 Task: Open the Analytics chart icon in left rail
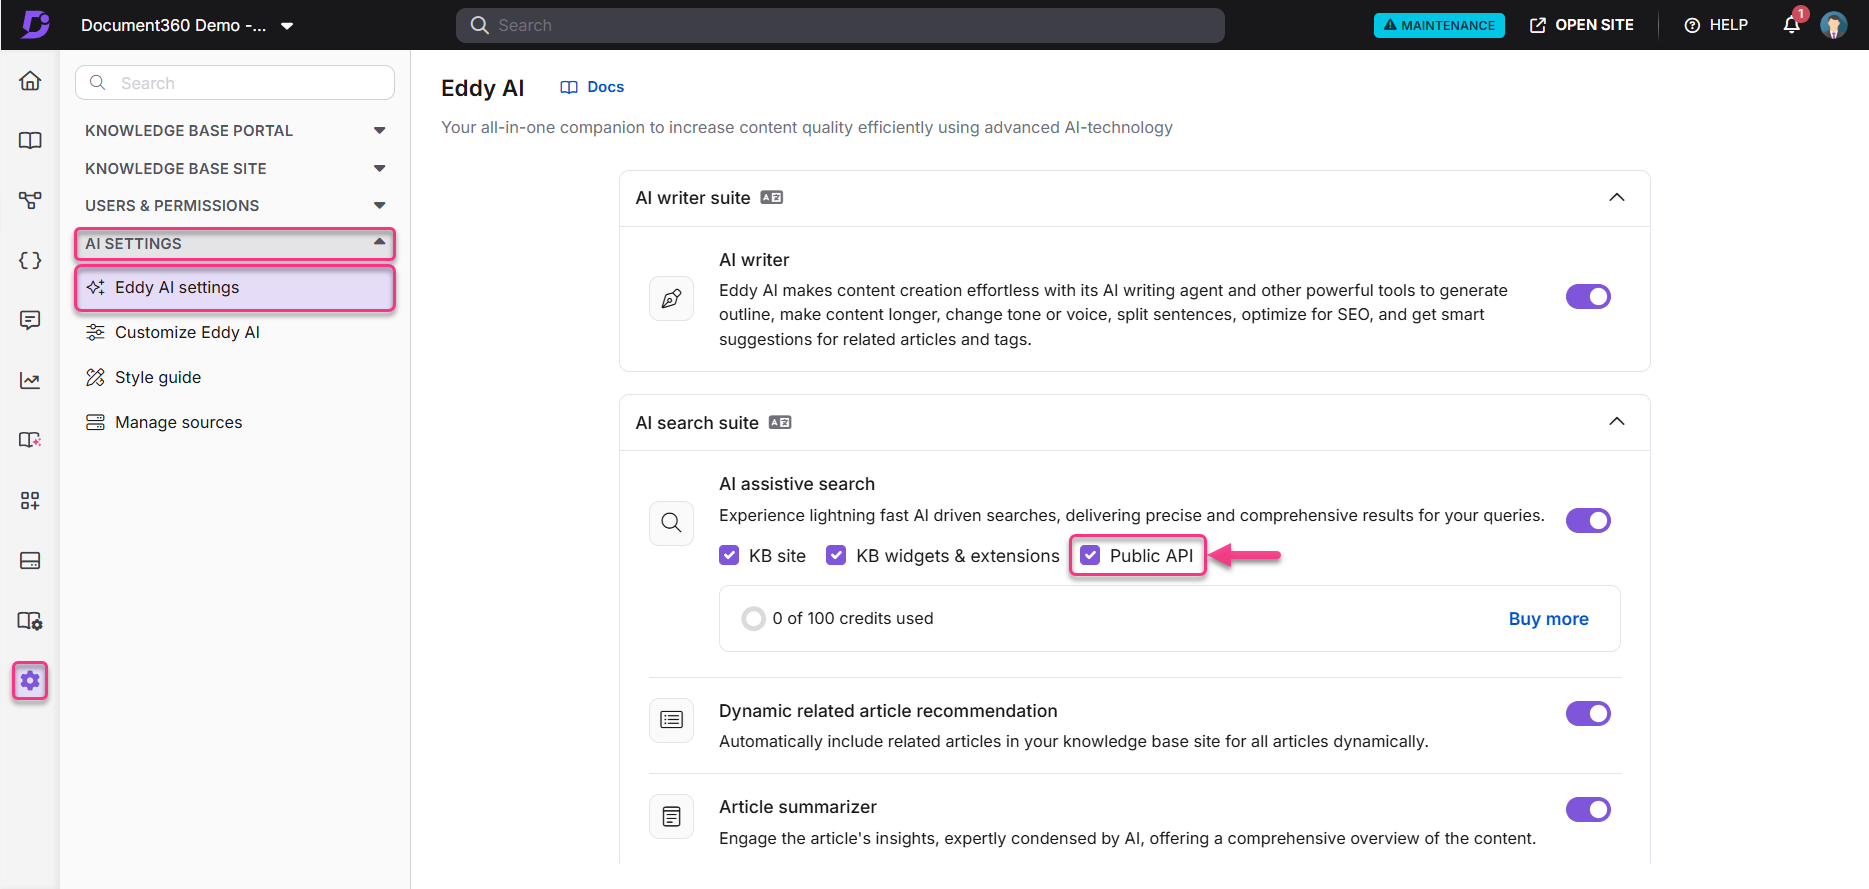(30, 380)
